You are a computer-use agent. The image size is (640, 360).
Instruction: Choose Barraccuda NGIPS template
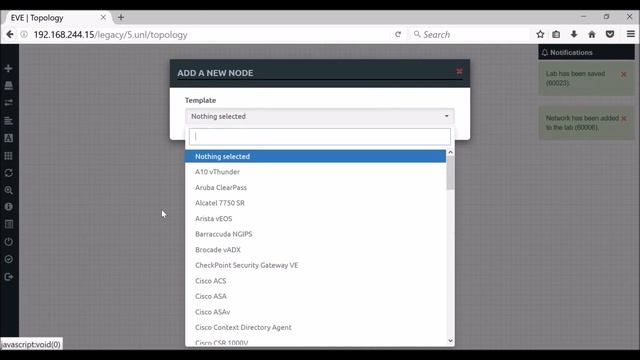(x=315, y=234)
